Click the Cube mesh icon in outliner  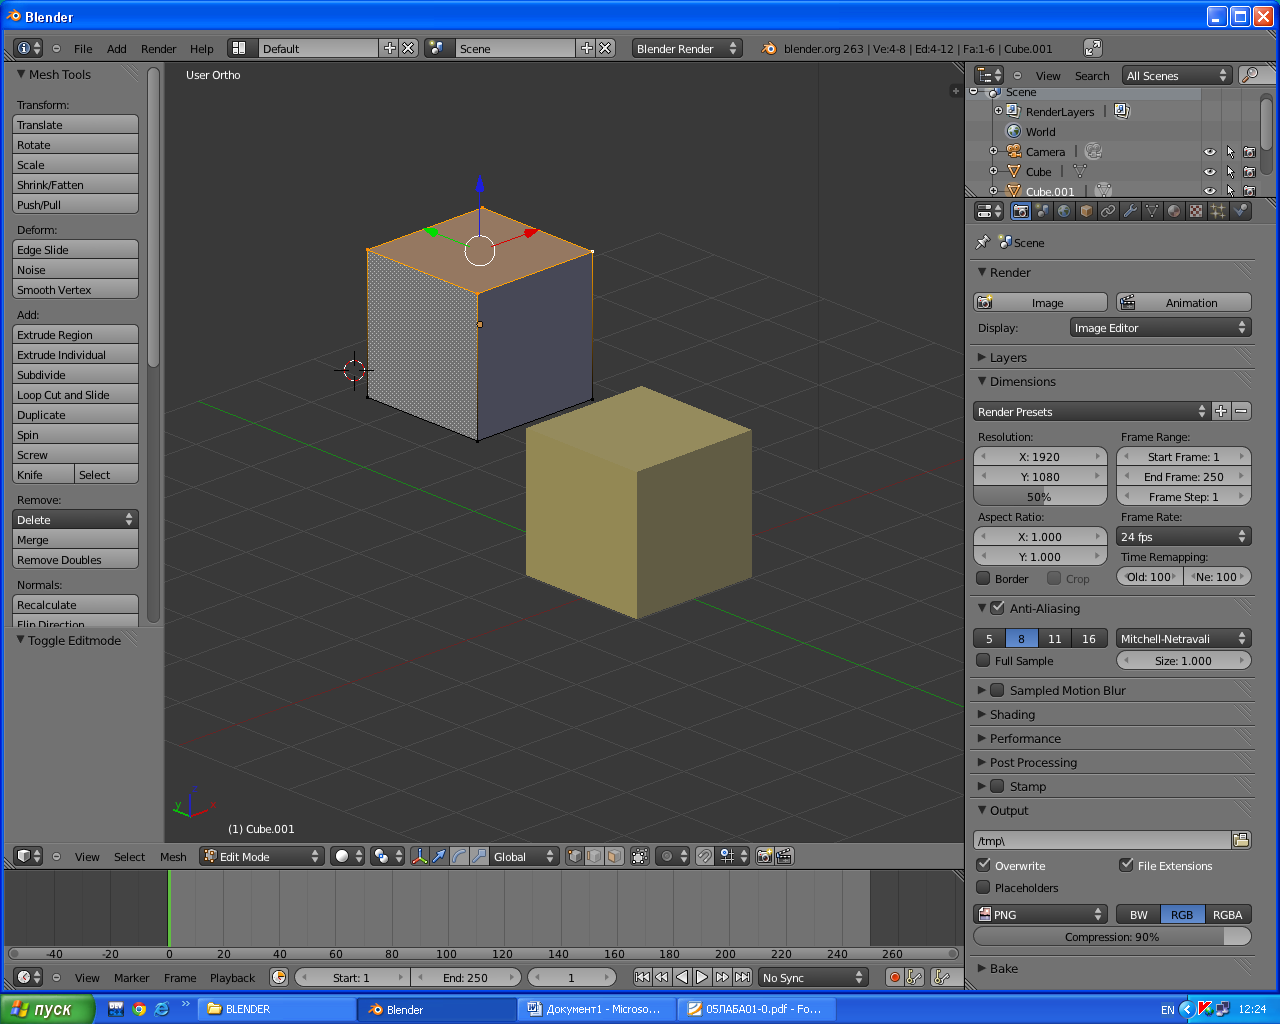tap(1014, 171)
